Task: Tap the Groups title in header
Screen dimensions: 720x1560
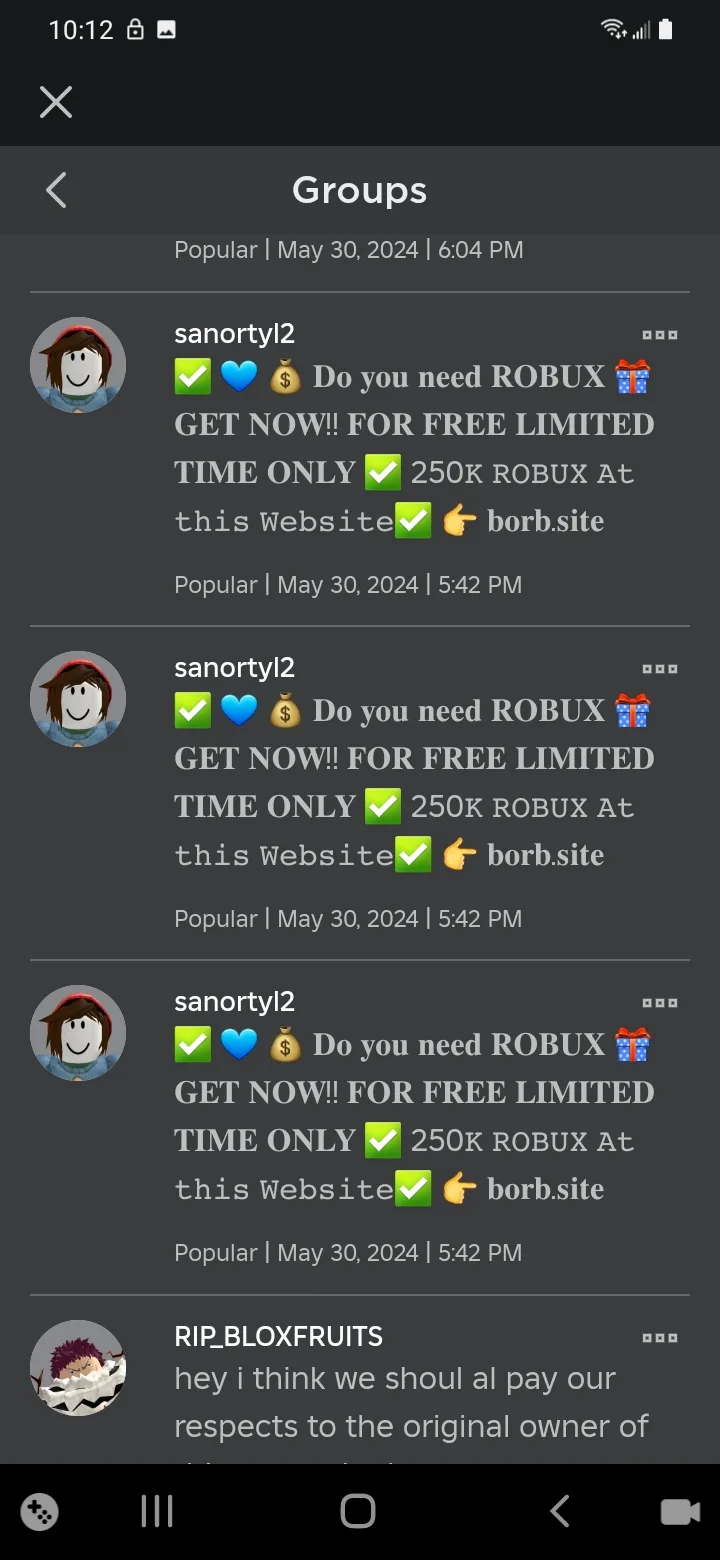Action: [x=360, y=190]
